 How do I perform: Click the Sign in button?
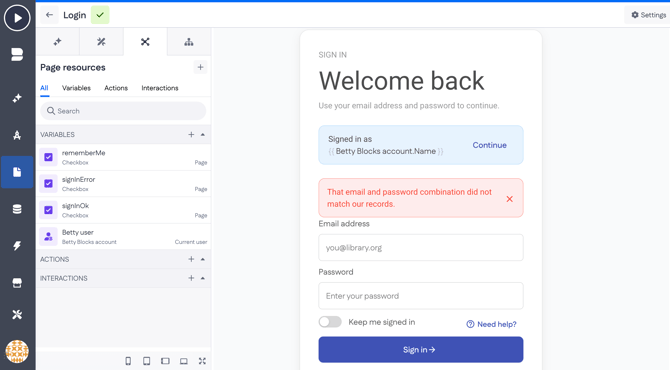pyautogui.click(x=421, y=349)
